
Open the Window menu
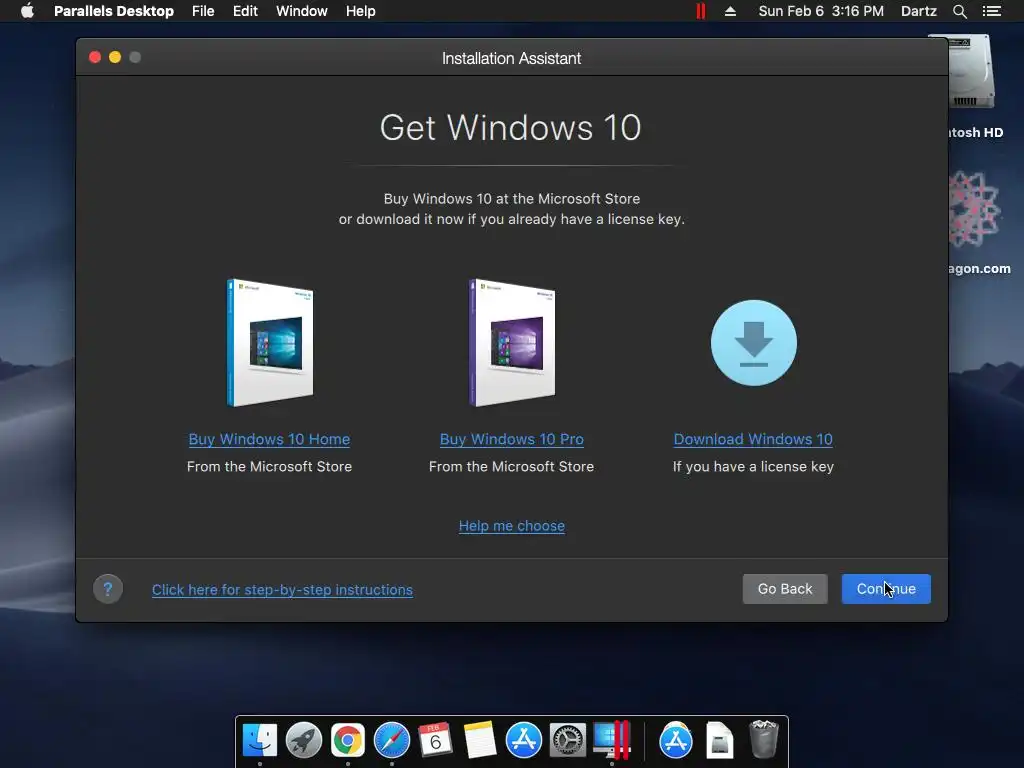click(x=302, y=11)
